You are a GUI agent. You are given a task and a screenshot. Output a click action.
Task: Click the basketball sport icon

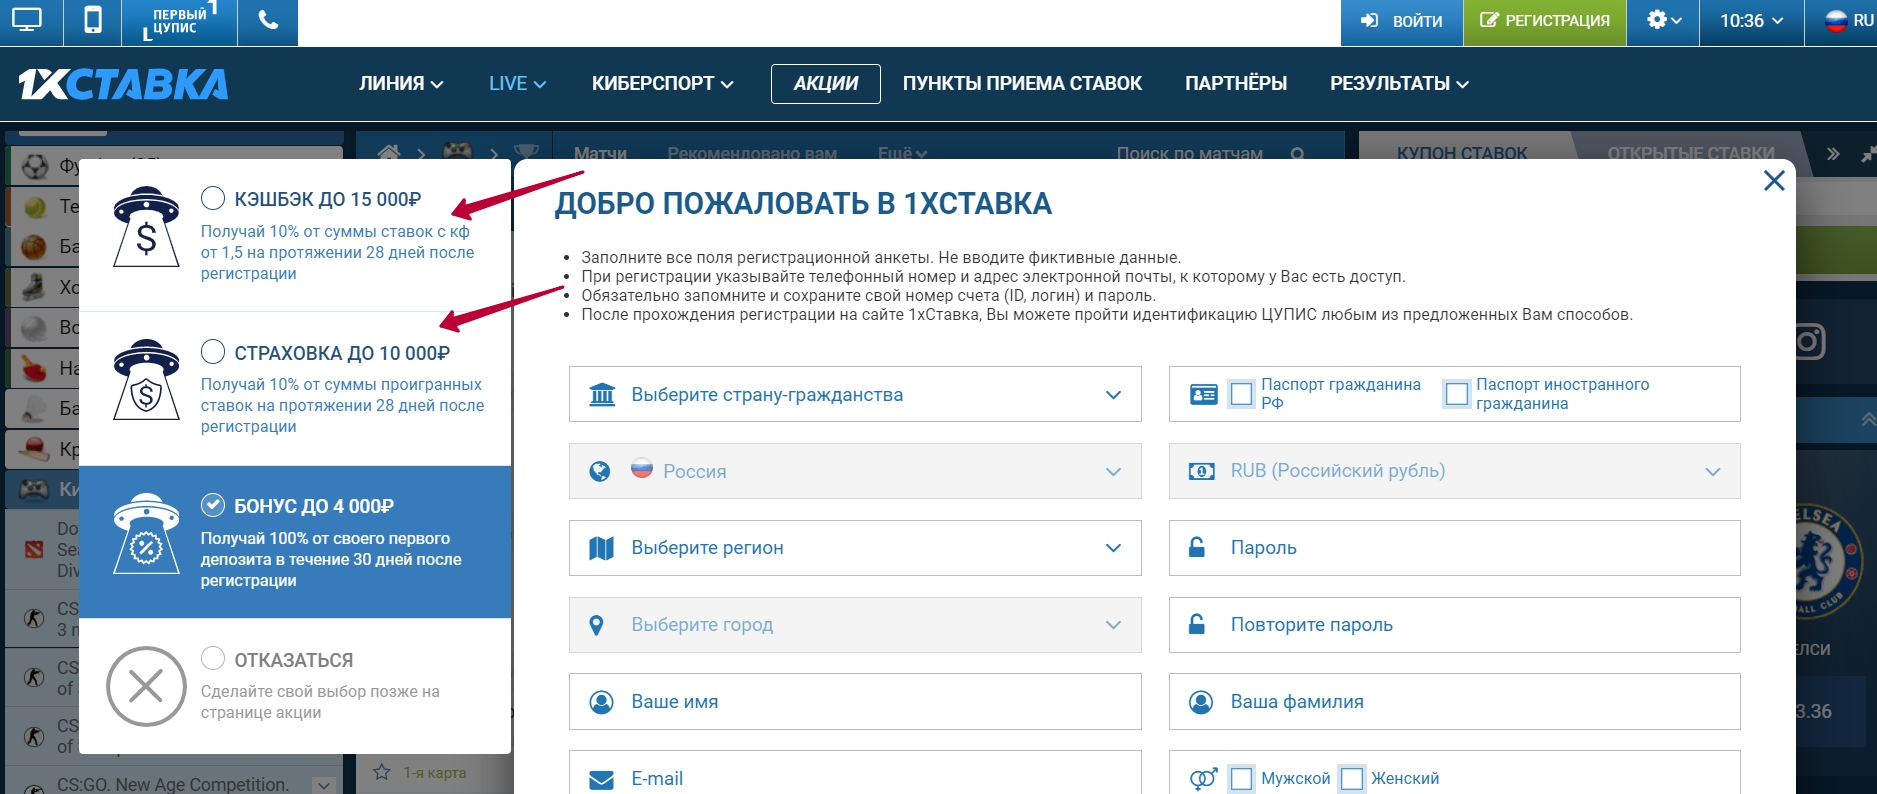pos(35,246)
